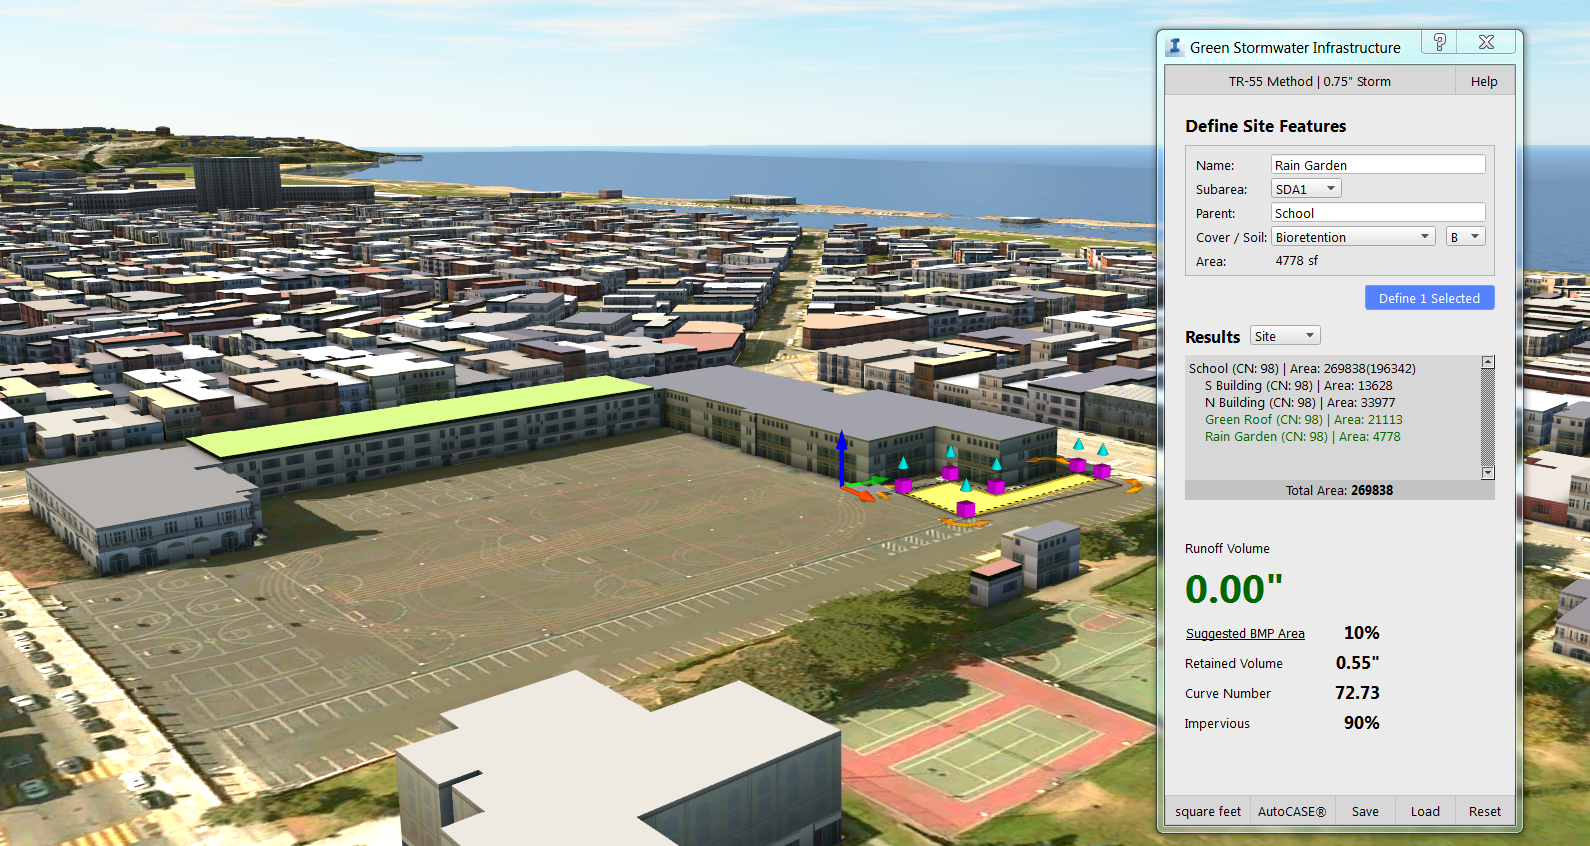Screen dimensions: 1590x846
Task: Select the School (CN: 98) results row
Action: point(1302,368)
